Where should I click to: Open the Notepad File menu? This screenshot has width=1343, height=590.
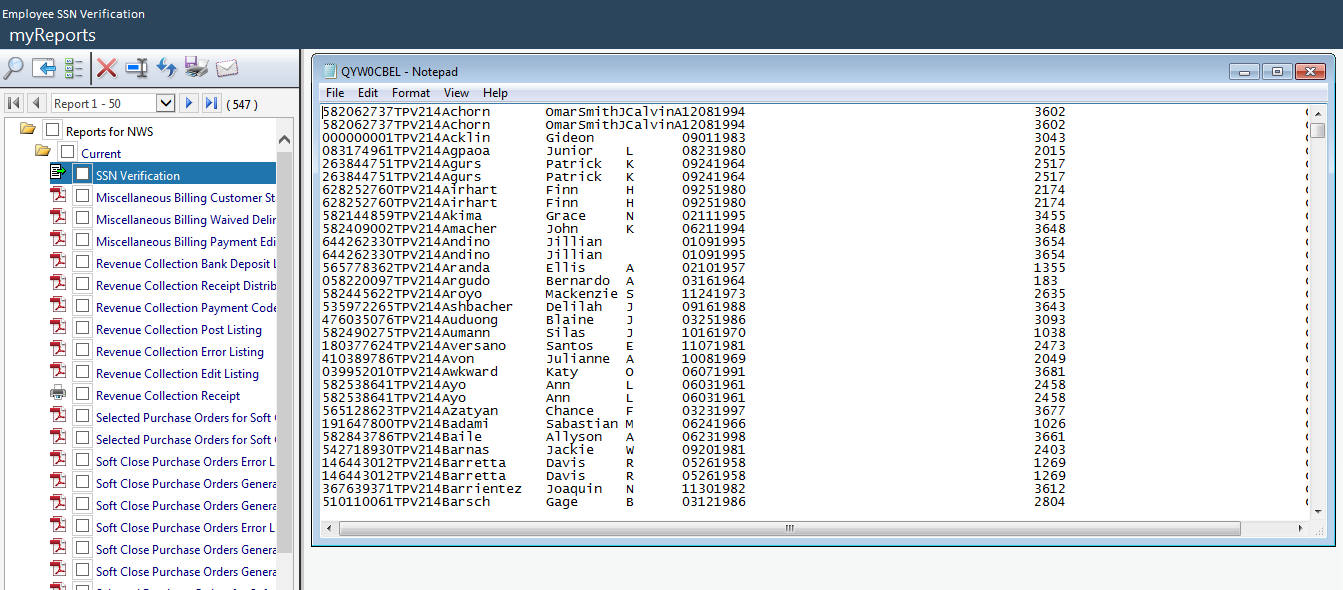click(335, 93)
